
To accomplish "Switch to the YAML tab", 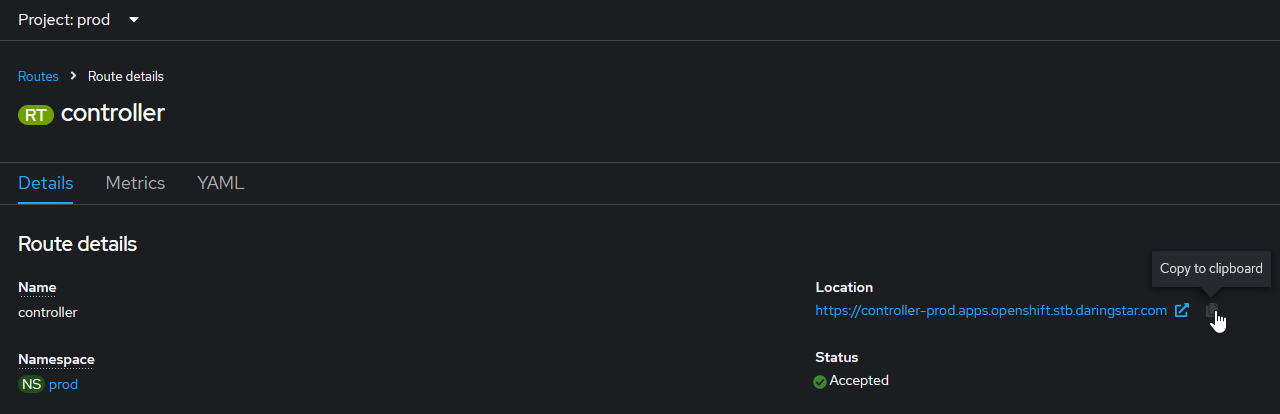I will (x=220, y=183).
